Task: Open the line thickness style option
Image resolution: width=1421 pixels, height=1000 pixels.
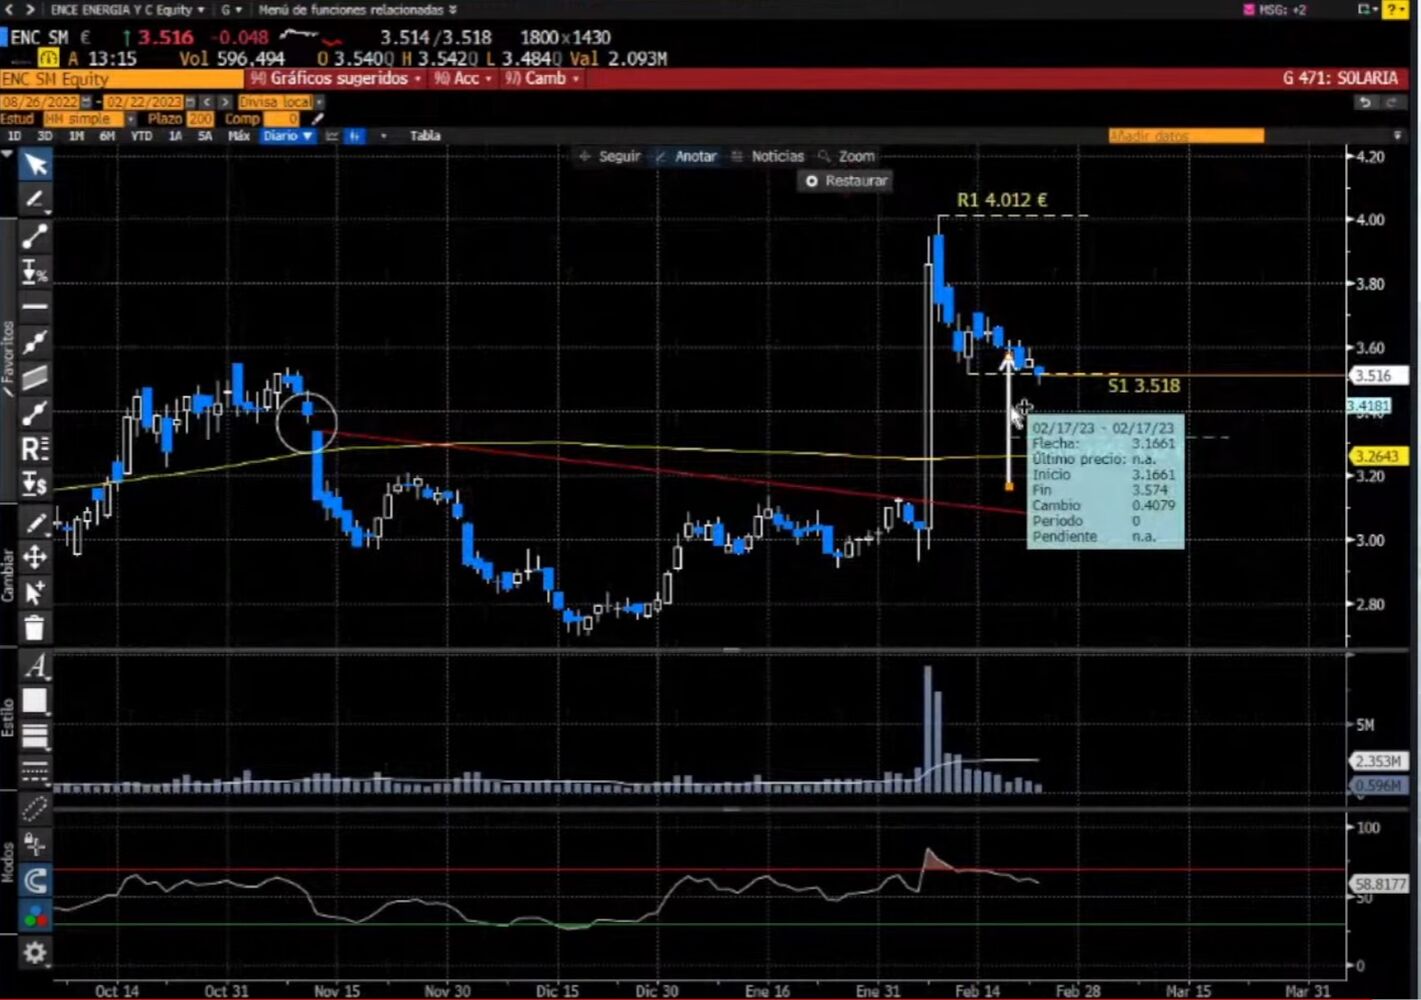Action: point(35,736)
